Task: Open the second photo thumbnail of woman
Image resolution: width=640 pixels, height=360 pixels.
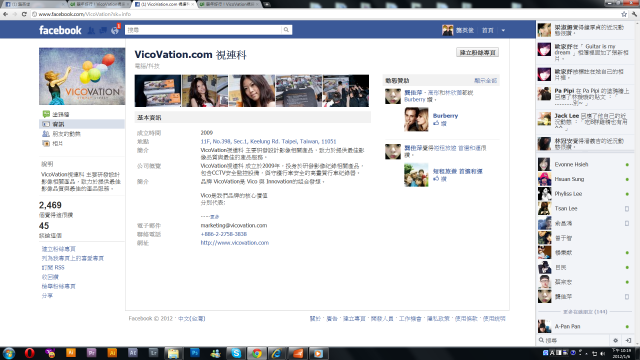Action: pyautogui.click(x=205, y=91)
